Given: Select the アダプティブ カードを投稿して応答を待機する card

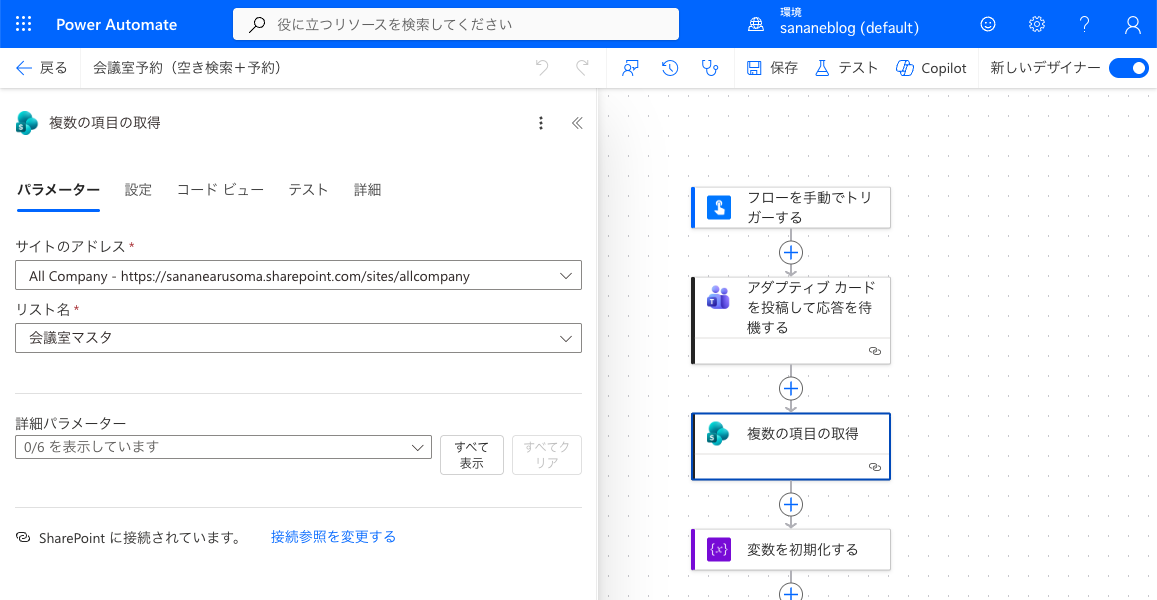Looking at the screenshot, I should [791, 320].
